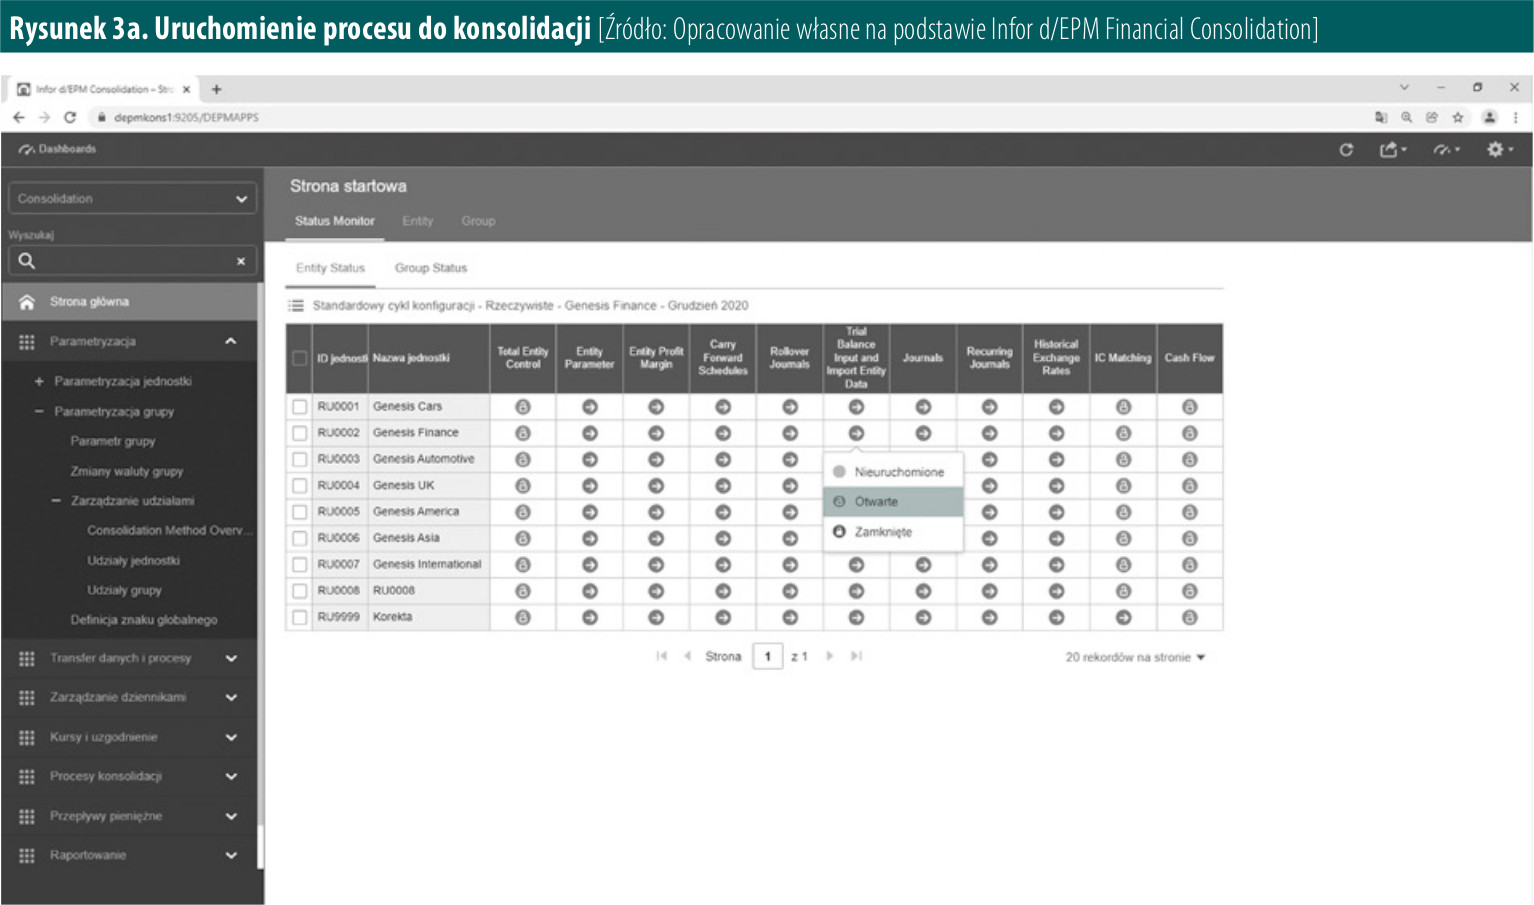Focus the sidebar Wyszukaj search field
The height and width of the screenshot is (905, 1534).
tap(132, 261)
